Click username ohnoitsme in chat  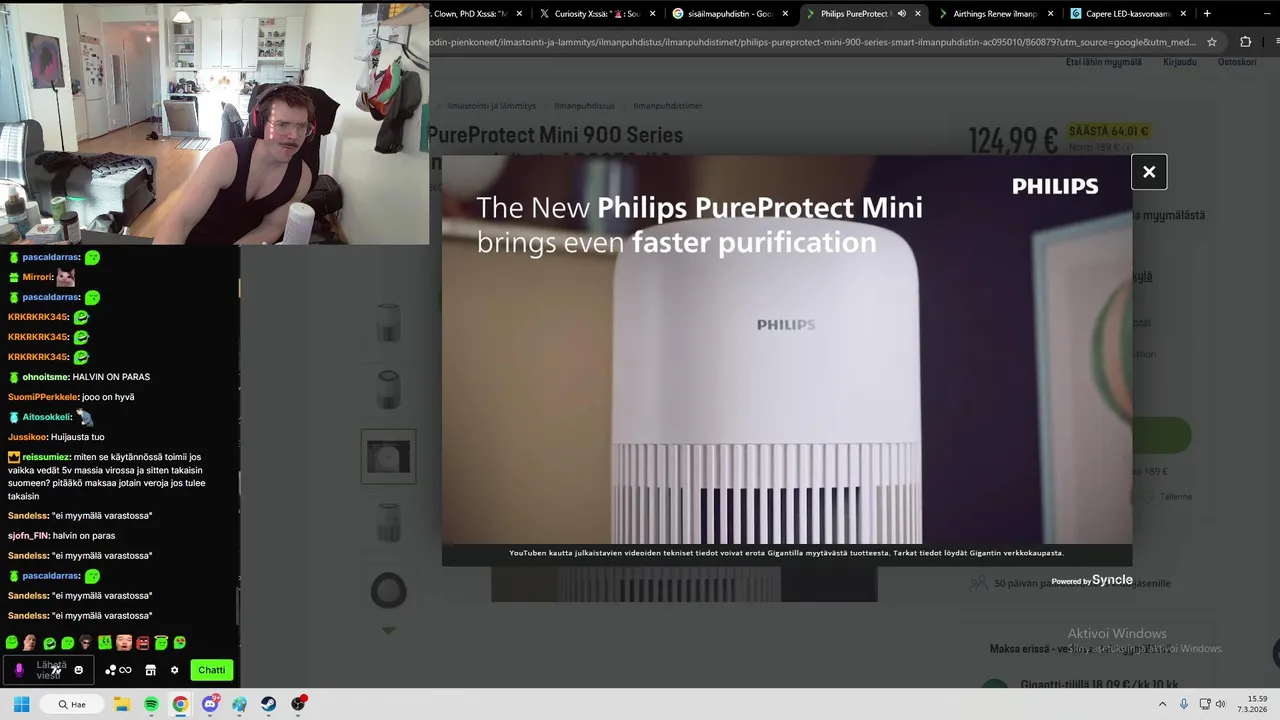pos(46,377)
